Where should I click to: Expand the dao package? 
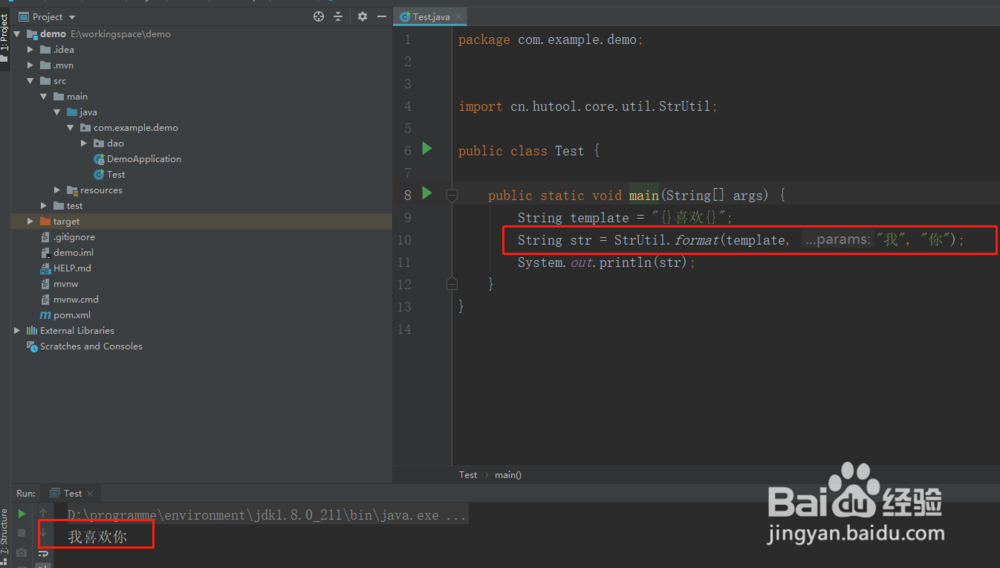click(84, 143)
